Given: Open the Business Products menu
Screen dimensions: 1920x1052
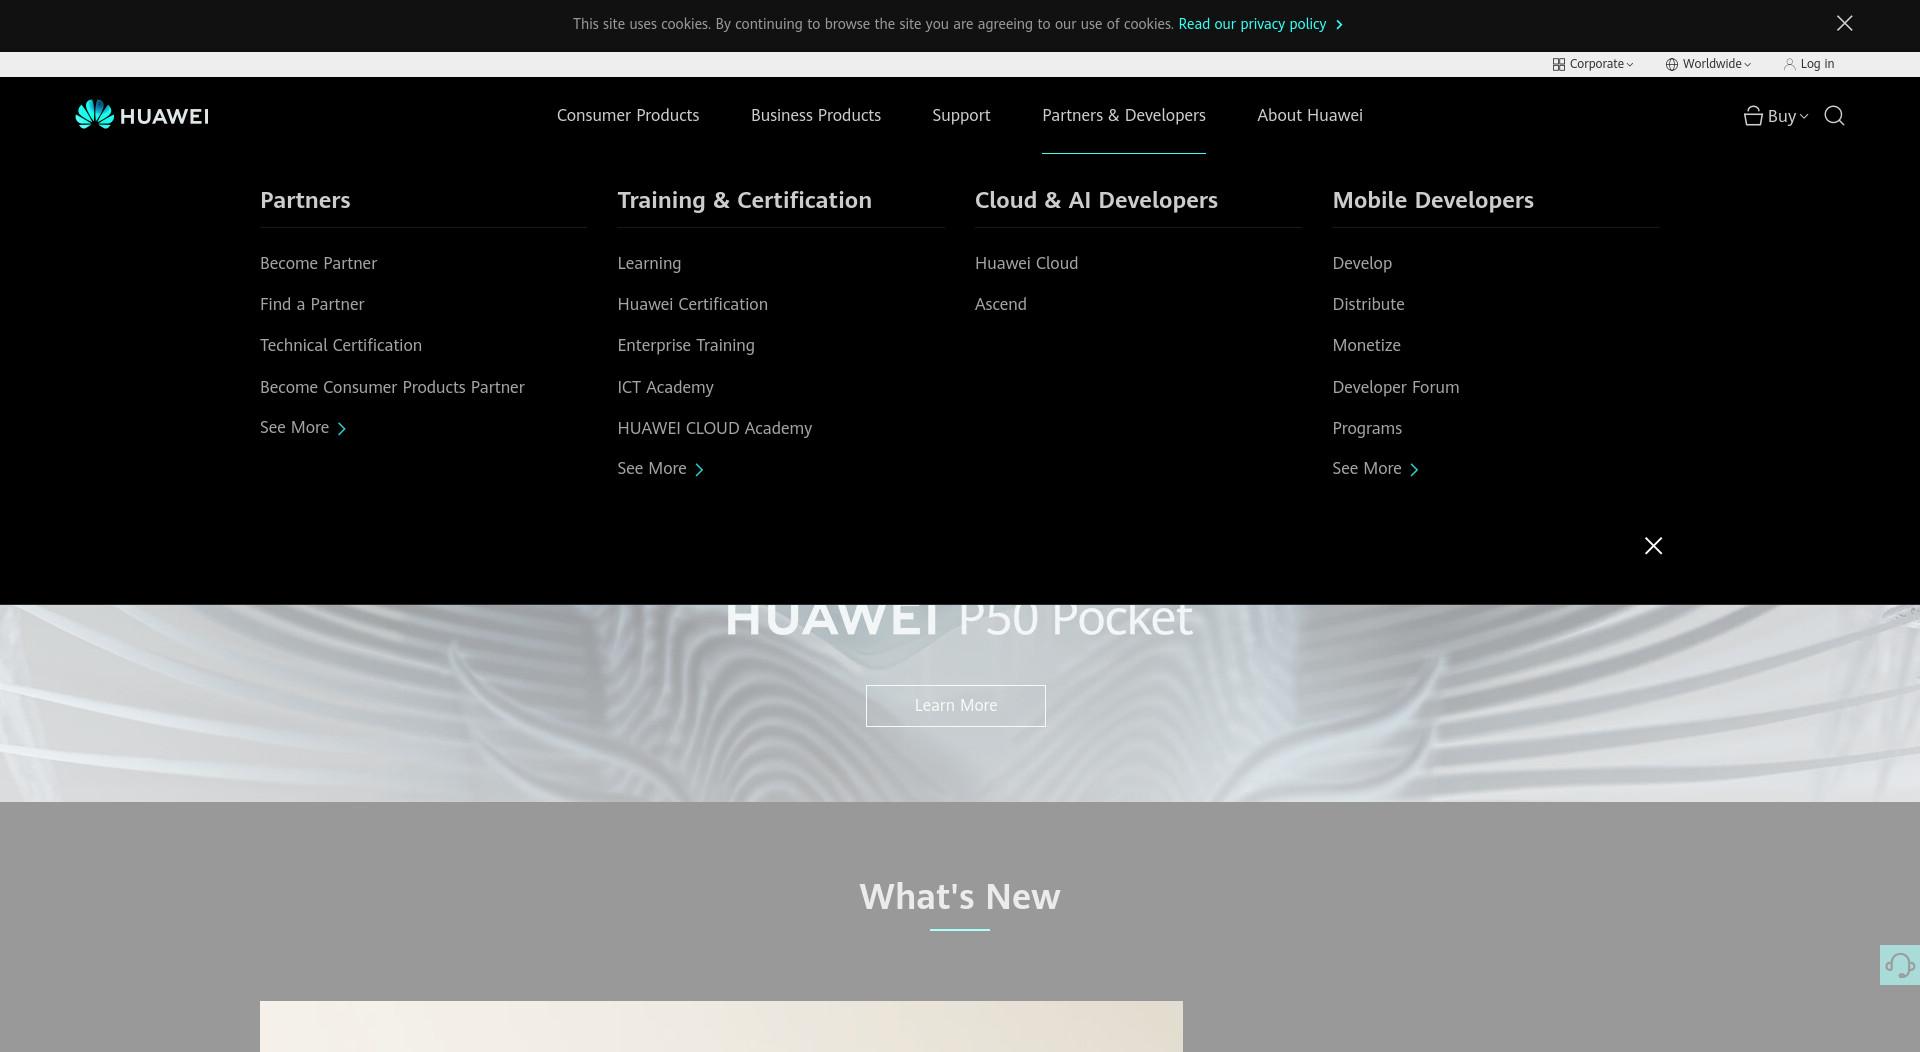Looking at the screenshot, I should click(816, 115).
